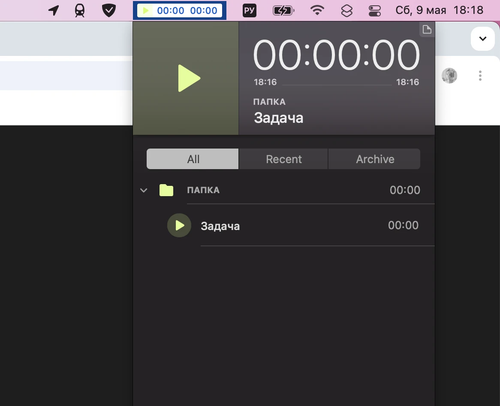Click the Задача title in the timer header
Viewport: 500px width, 406px height.
pyautogui.click(x=279, y=118)
